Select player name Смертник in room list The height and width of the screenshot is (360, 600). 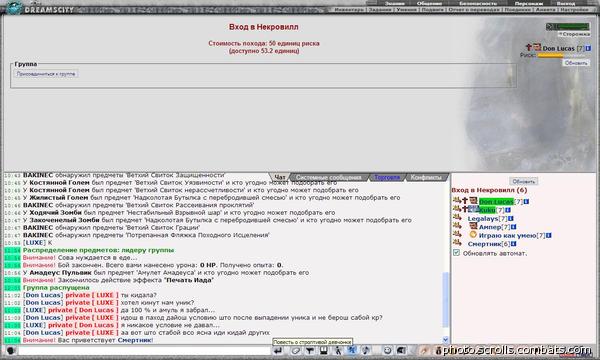click(x=484, y=244)
